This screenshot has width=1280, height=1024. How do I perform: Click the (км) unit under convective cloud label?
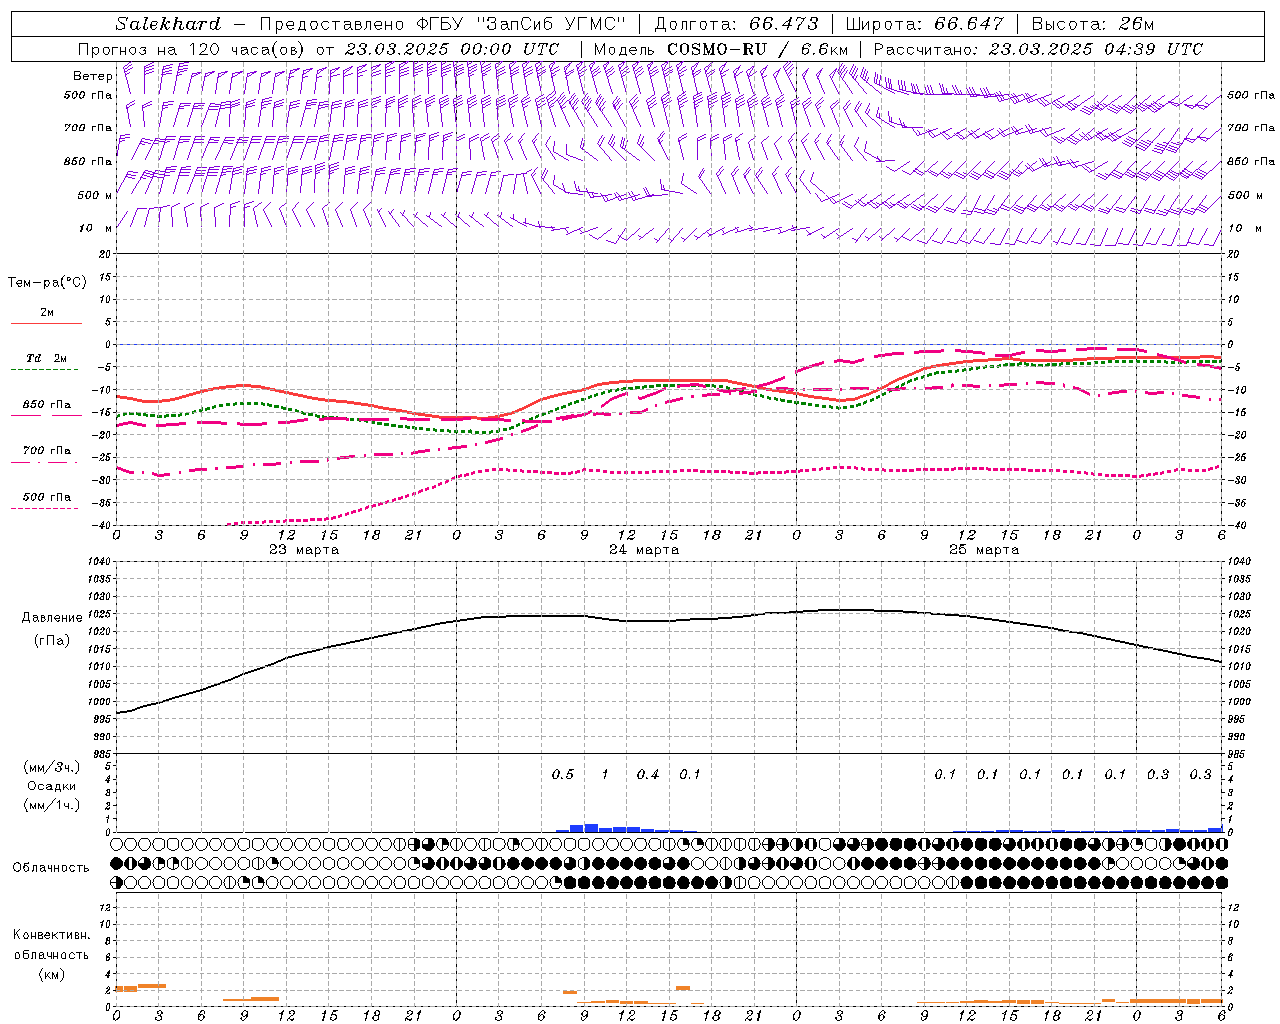pyautogui.click(x=52, y=974)
